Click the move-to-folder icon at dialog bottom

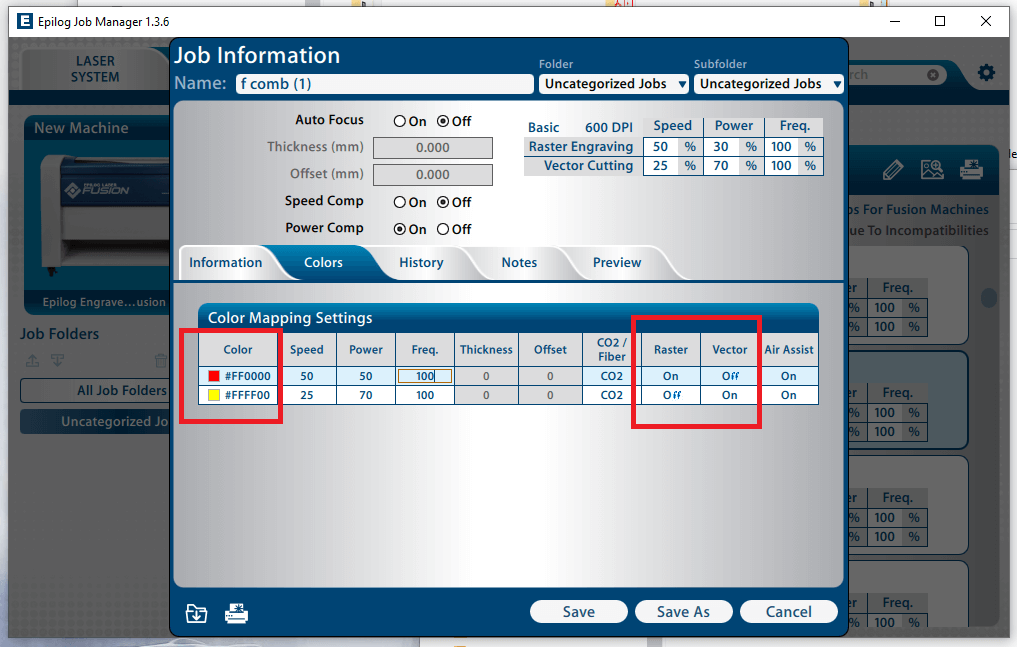click(x=196, y=613)
